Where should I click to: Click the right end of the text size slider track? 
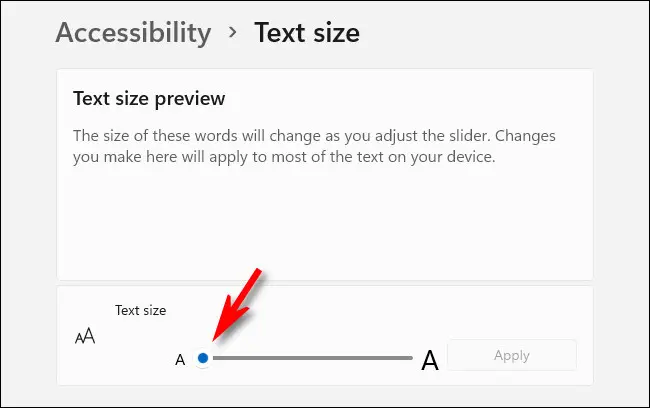pyautogui.click(x=409, y=357)
